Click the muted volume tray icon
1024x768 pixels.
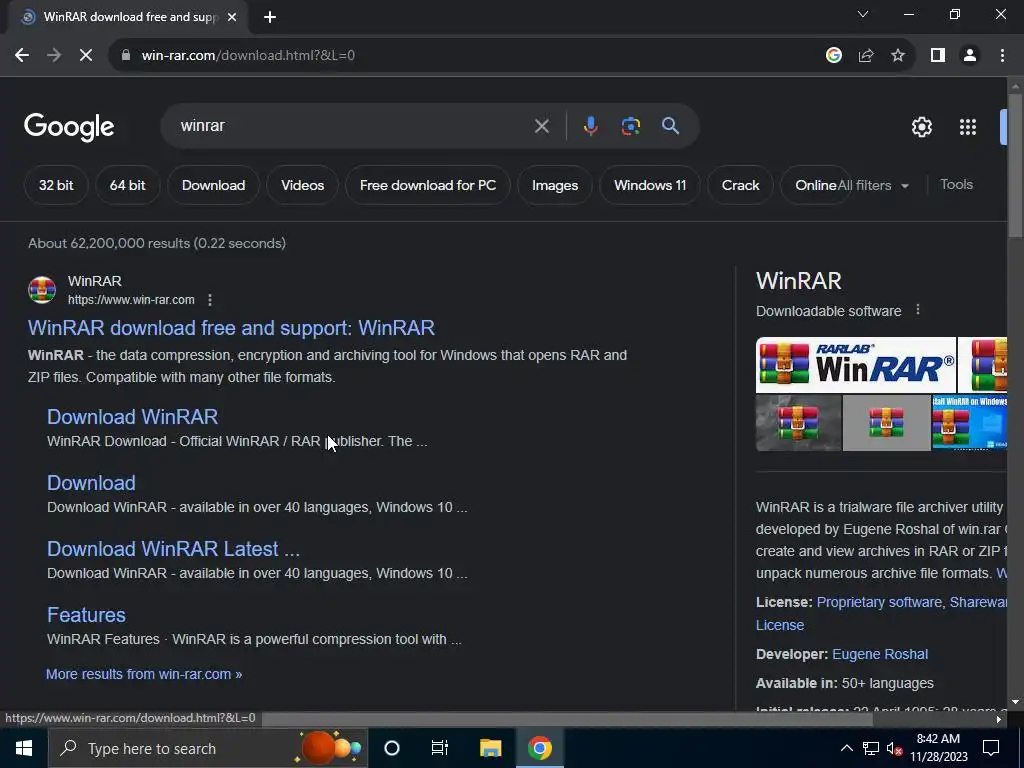[x=894, y=748]
